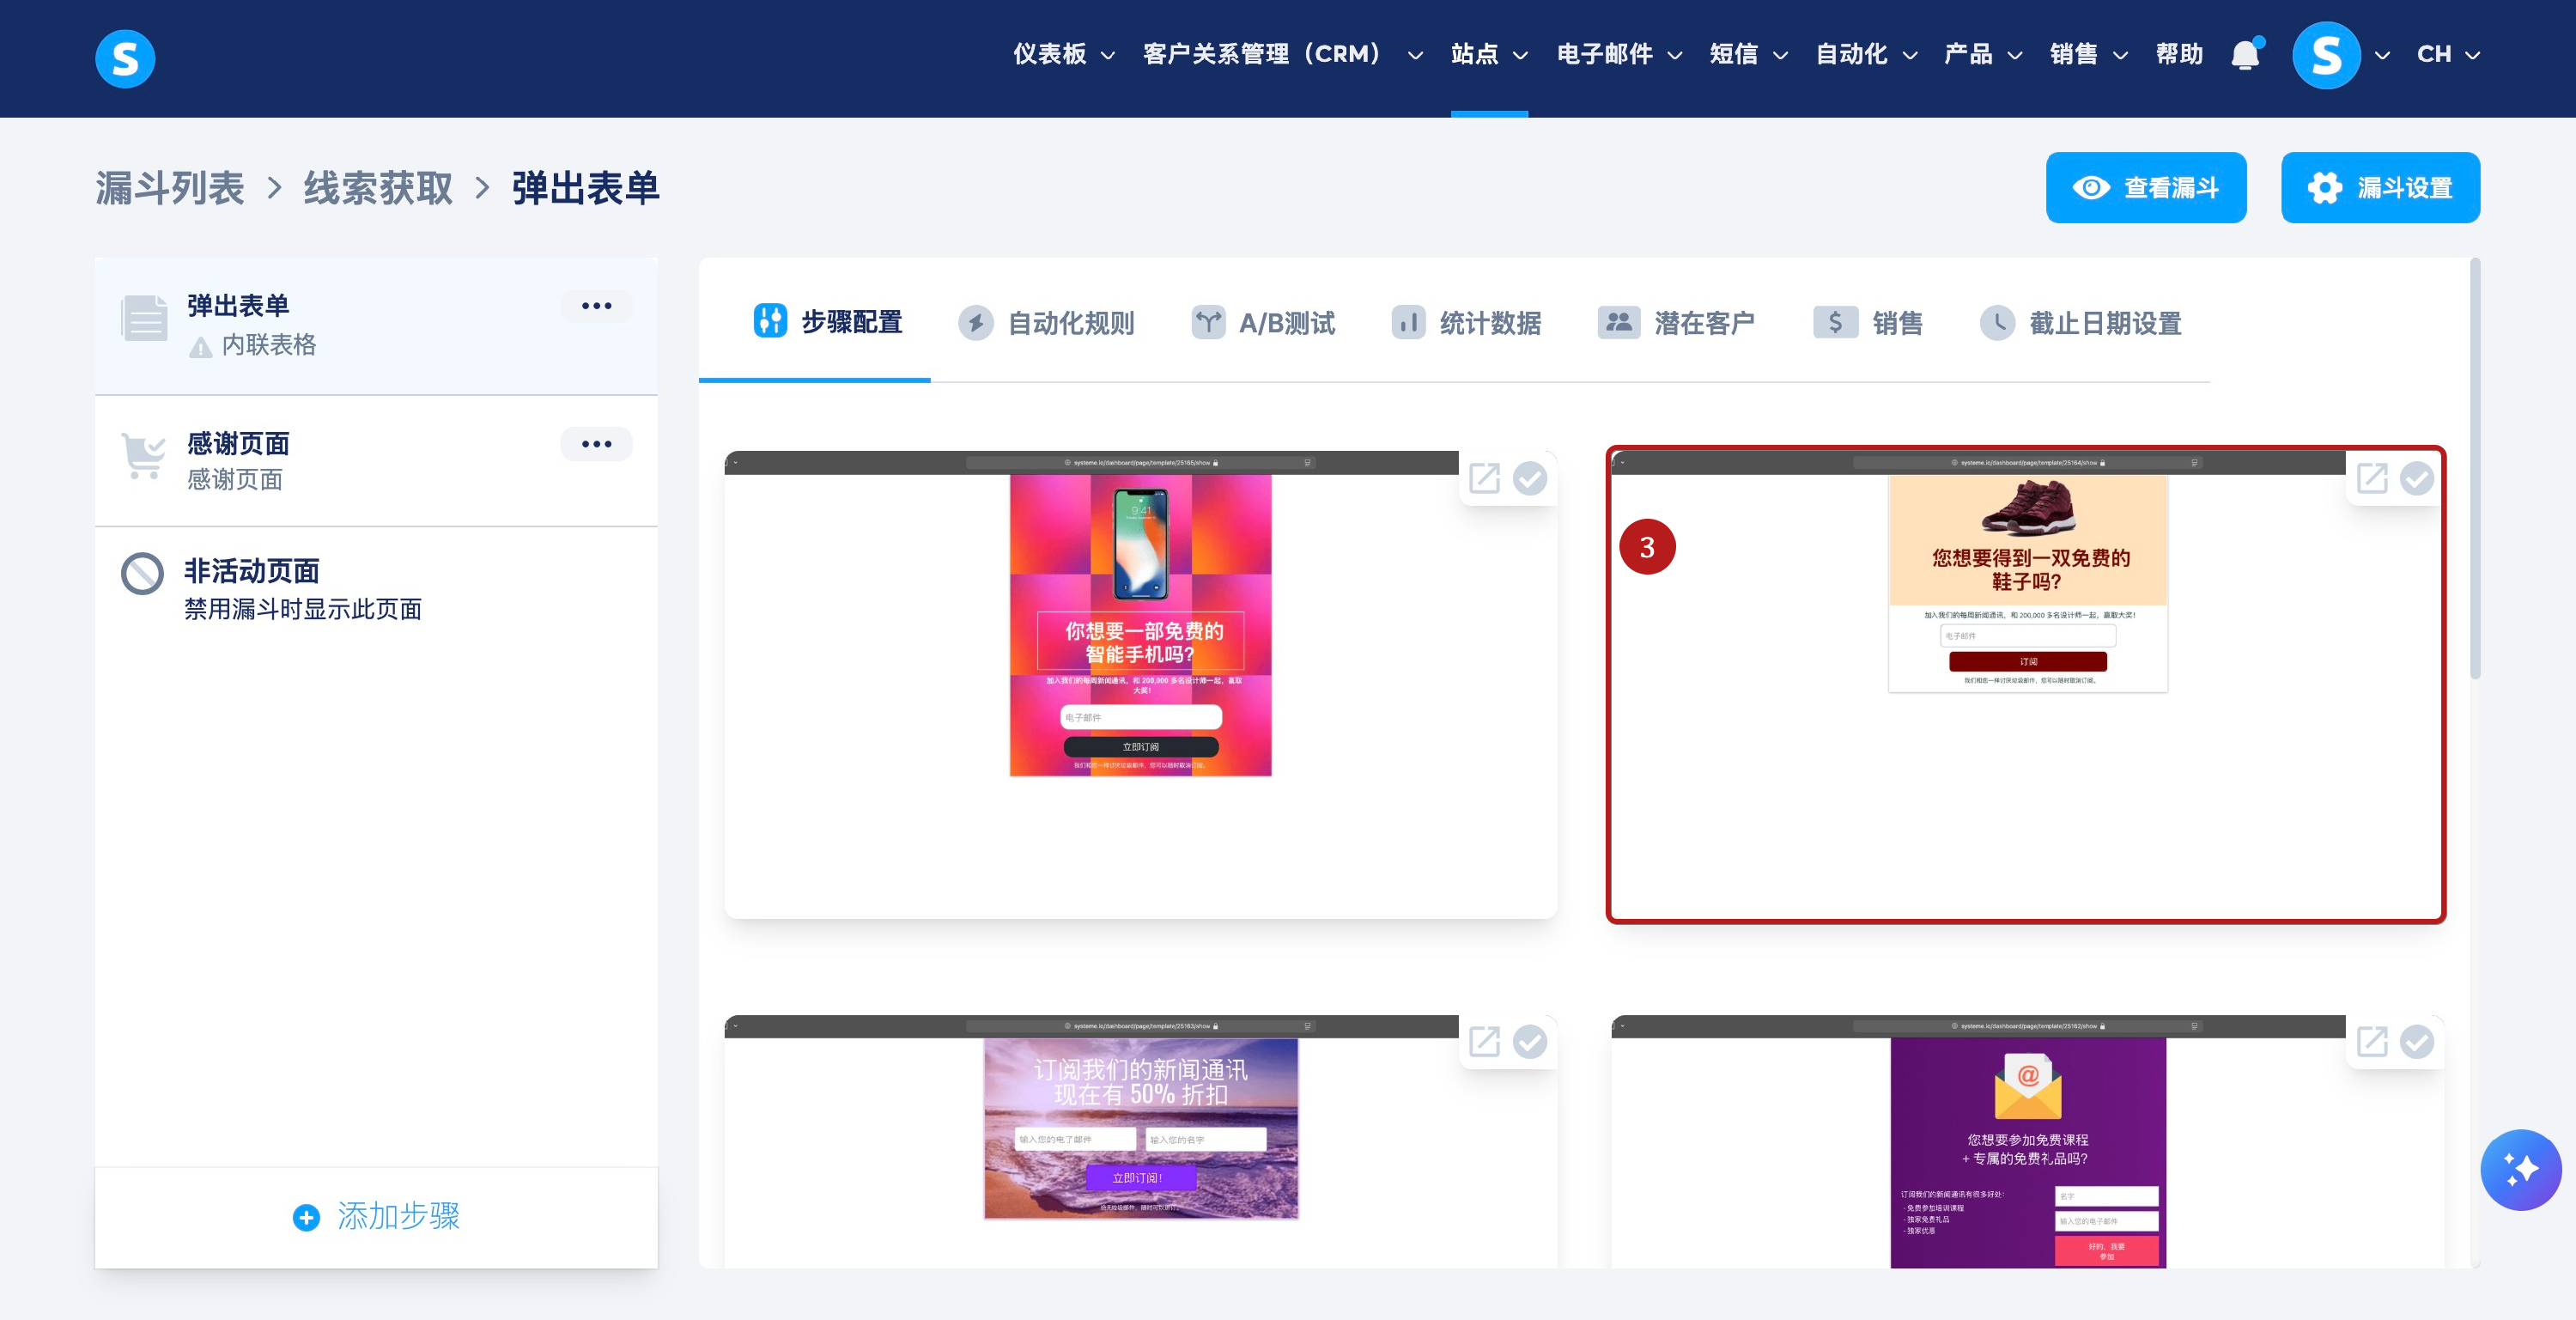
Task: Open three-dots menu for 弹出表单 step
Action: 596,306
